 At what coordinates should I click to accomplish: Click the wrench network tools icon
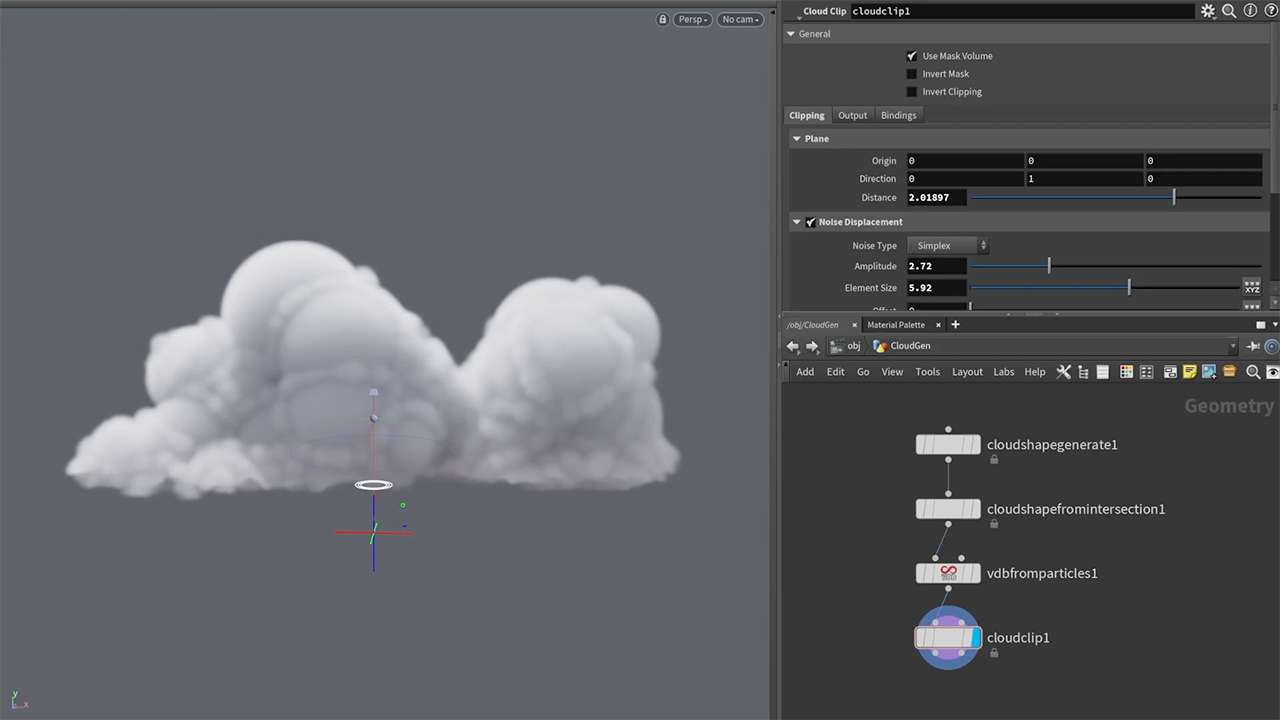1064,372
